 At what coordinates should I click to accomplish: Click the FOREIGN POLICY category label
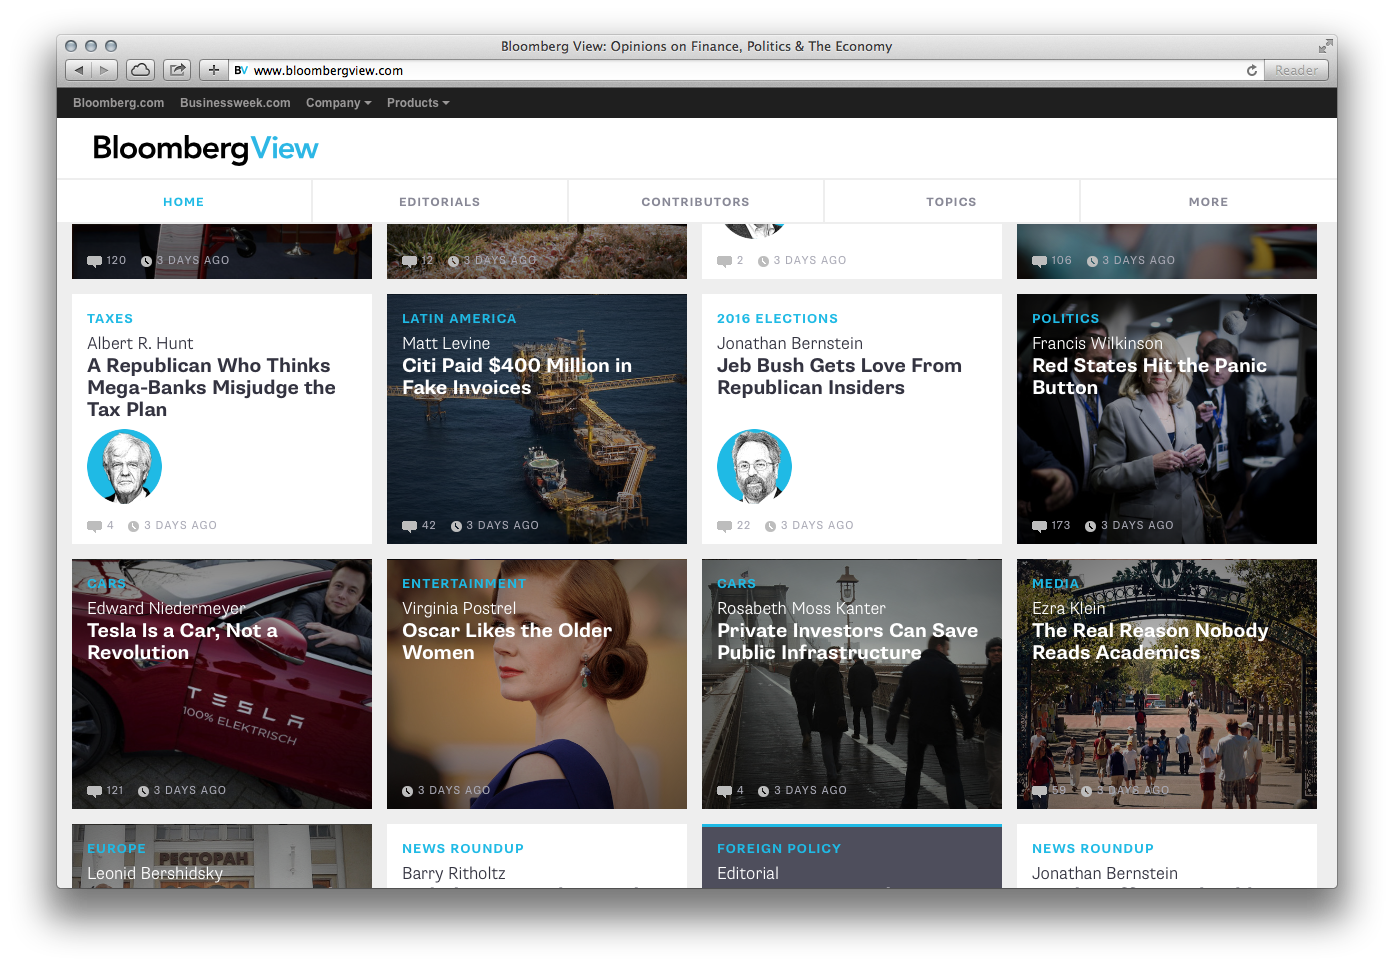click(779, 849)
